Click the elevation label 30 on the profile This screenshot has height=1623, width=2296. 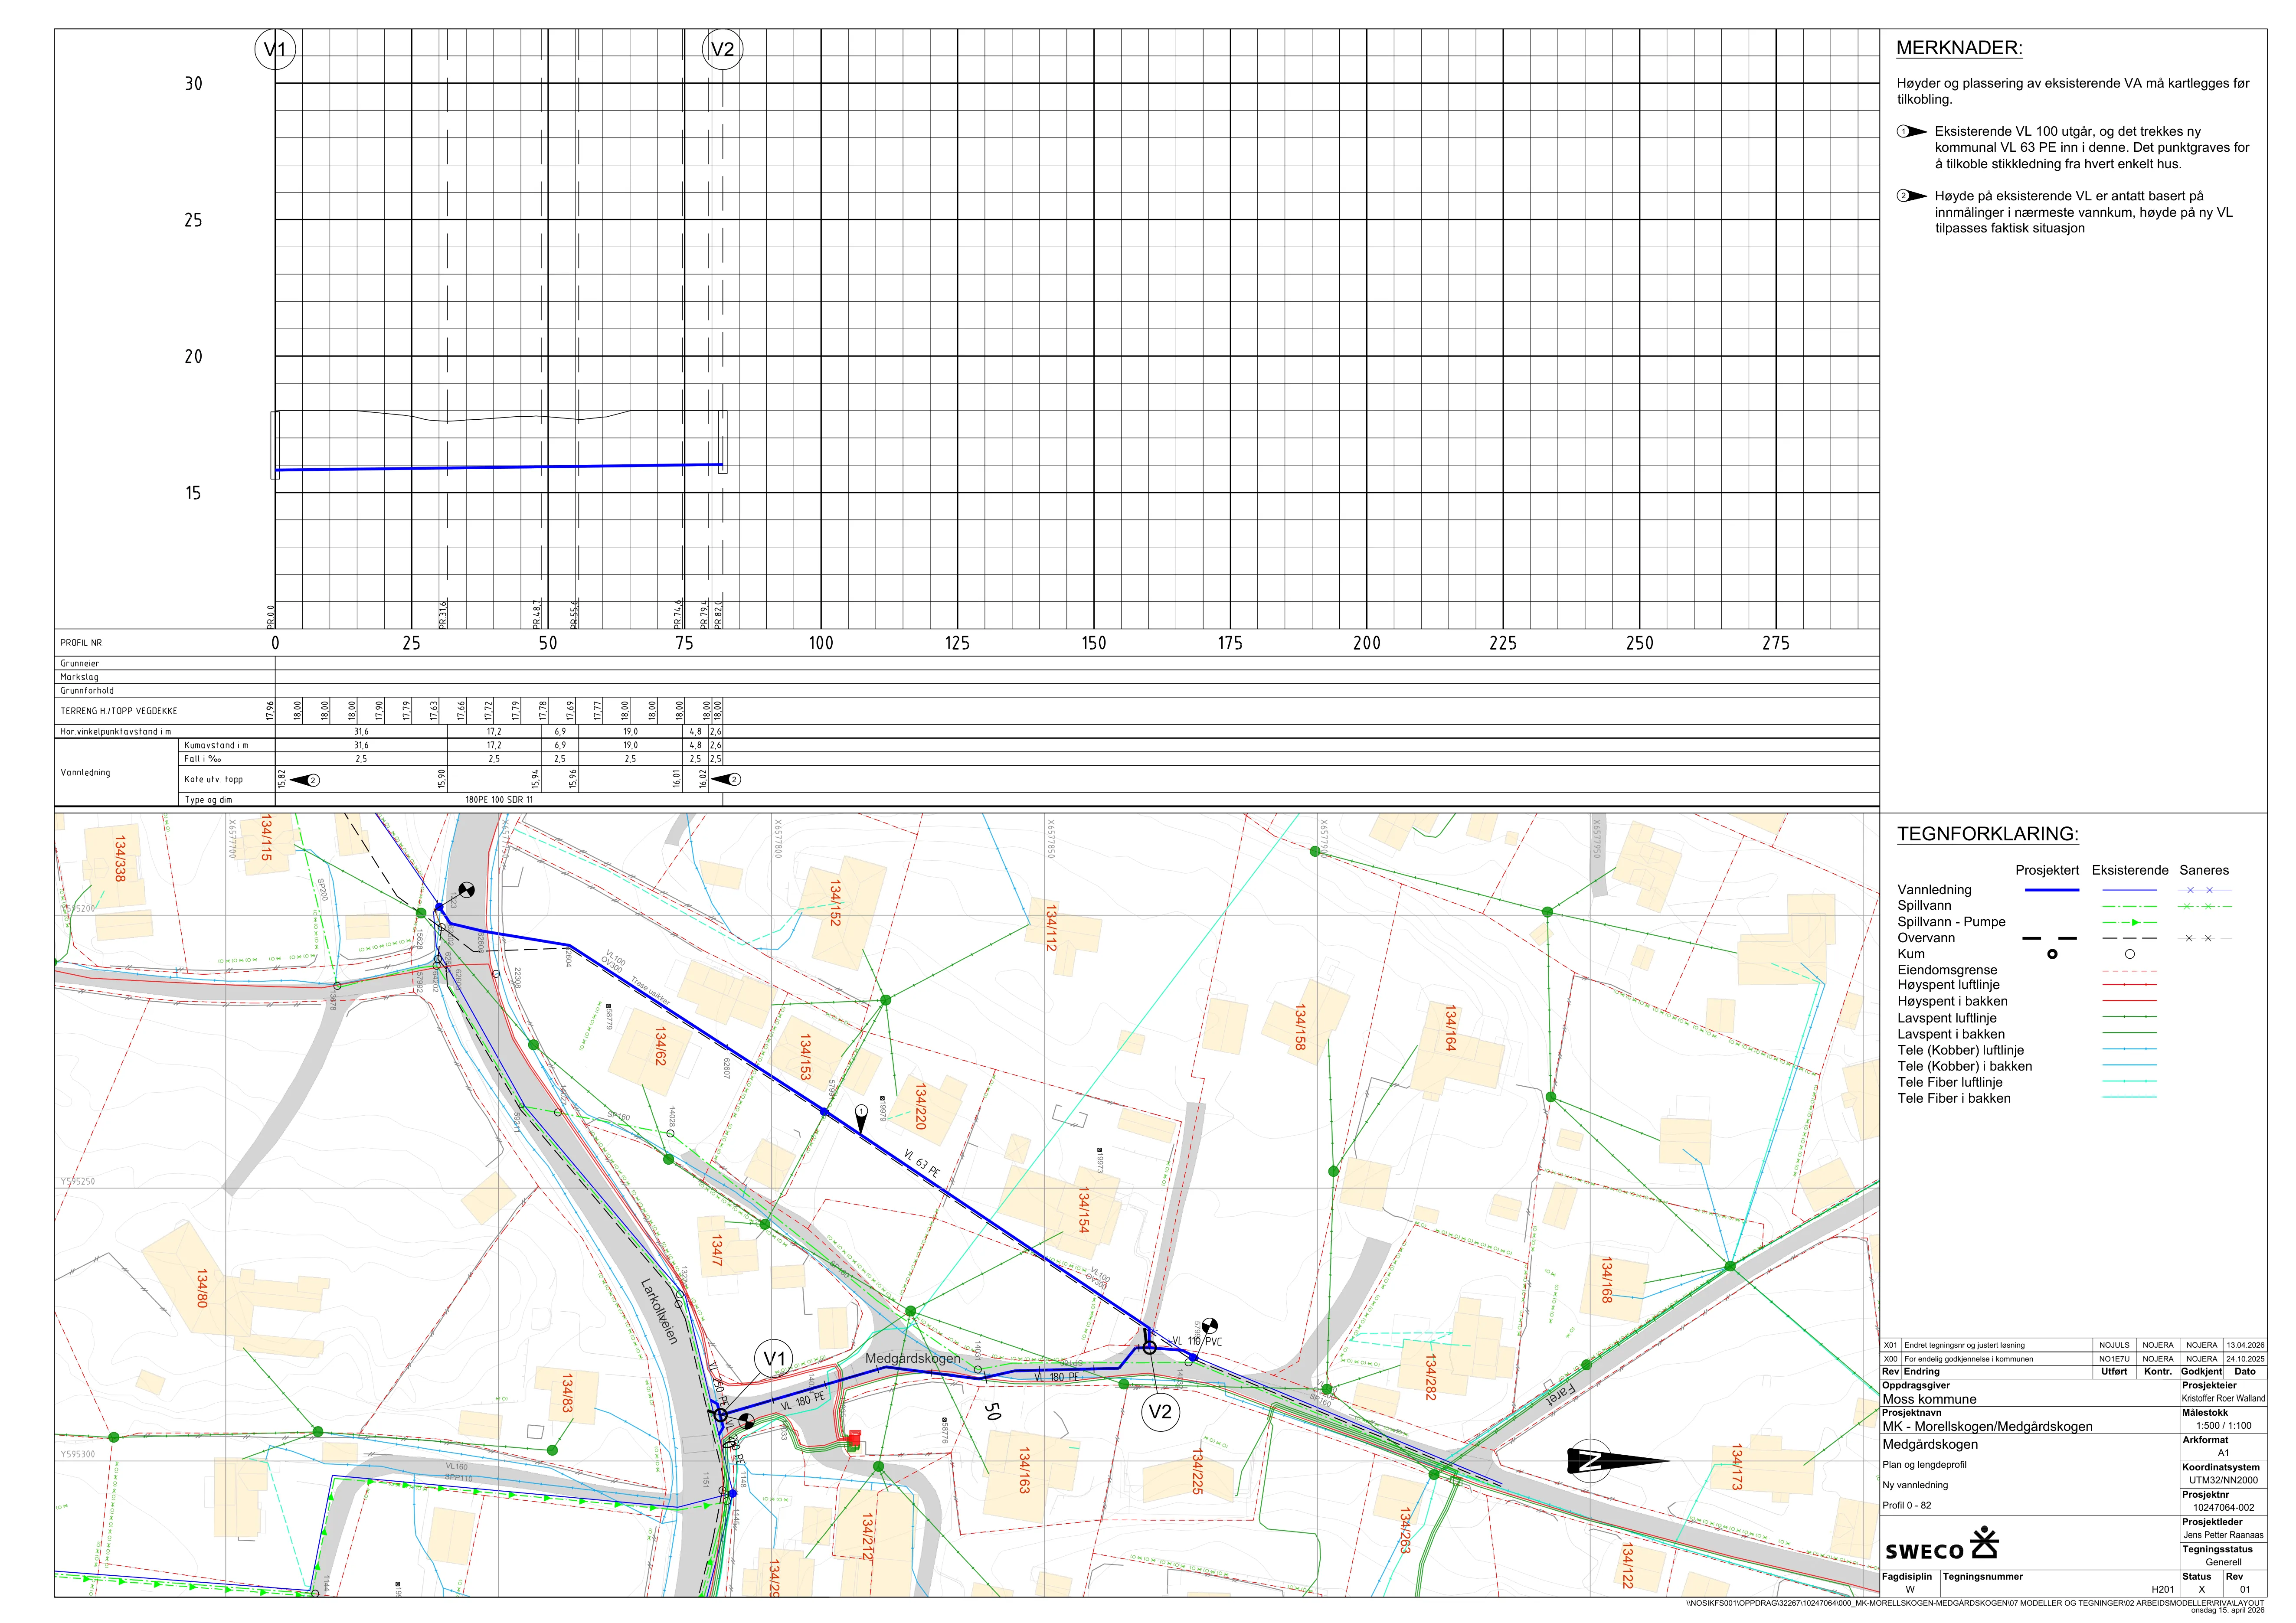click(193, 84)
